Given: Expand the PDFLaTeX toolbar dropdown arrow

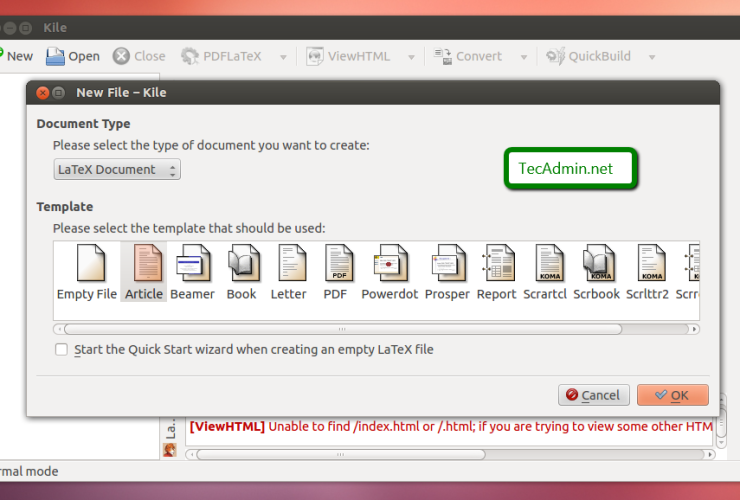Looking at the screenshot, I should pyautogui.click(x=283, y=57).
